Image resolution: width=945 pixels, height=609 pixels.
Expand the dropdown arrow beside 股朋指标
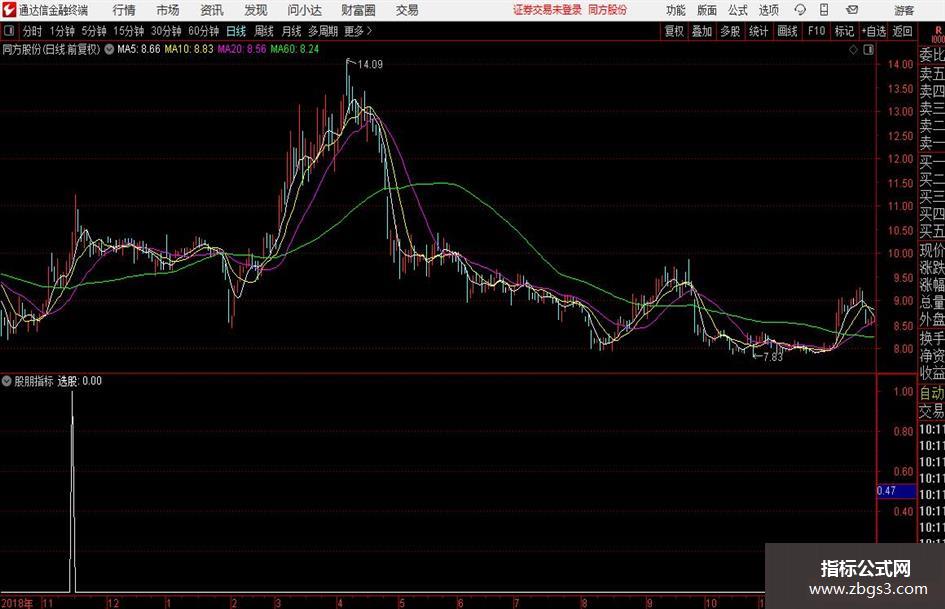[x=7, y=381]
